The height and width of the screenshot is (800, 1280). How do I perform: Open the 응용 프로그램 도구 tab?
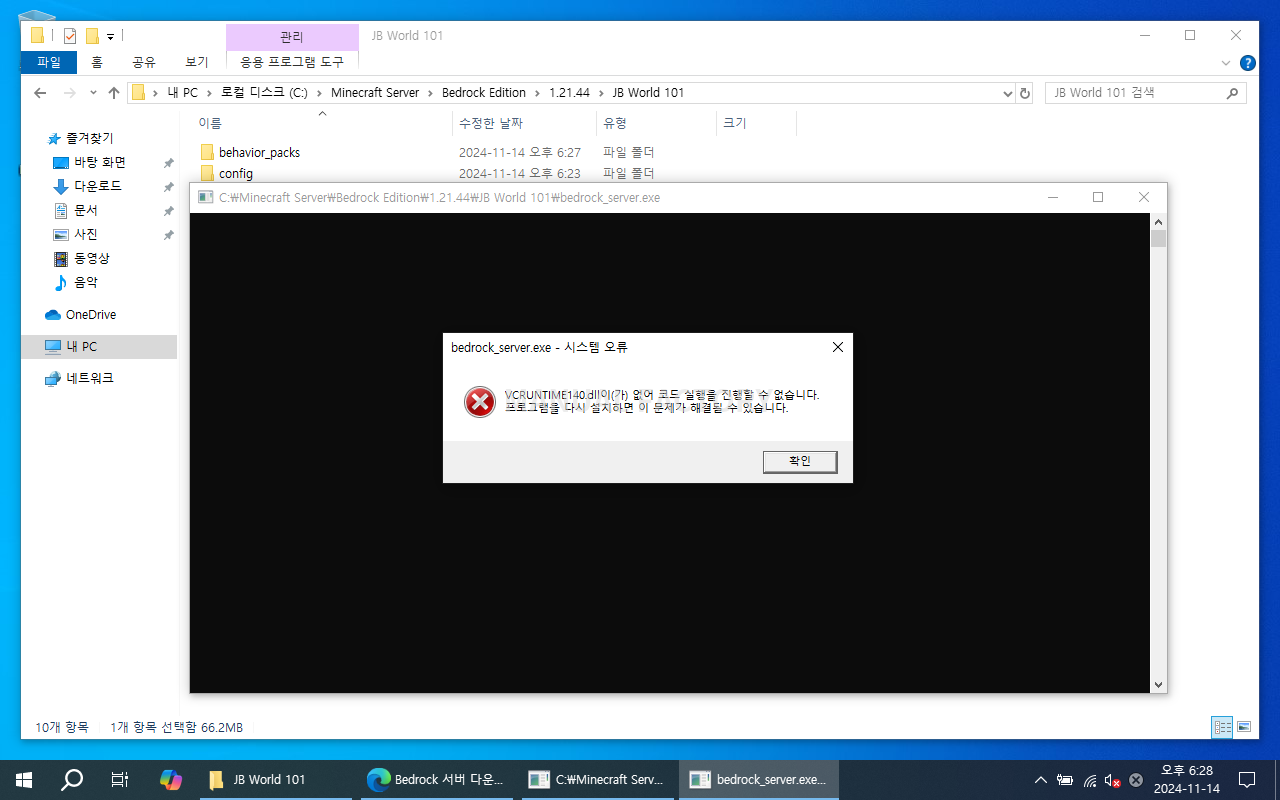point(292,62)
